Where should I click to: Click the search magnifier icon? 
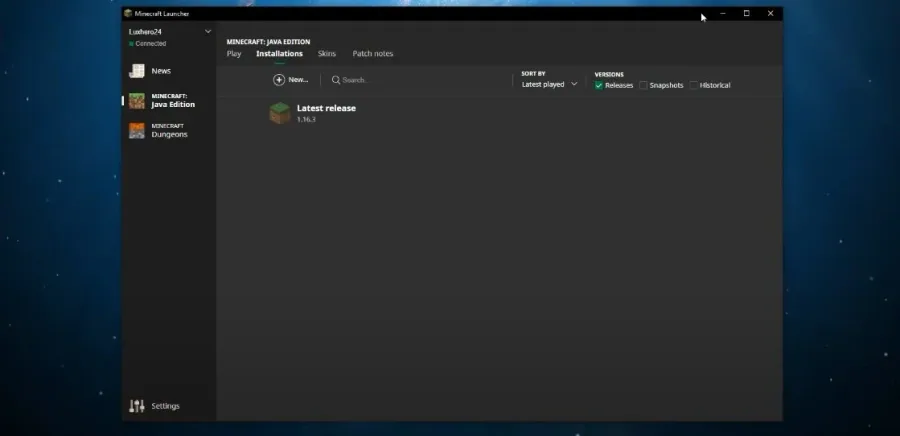pos(336,80)
